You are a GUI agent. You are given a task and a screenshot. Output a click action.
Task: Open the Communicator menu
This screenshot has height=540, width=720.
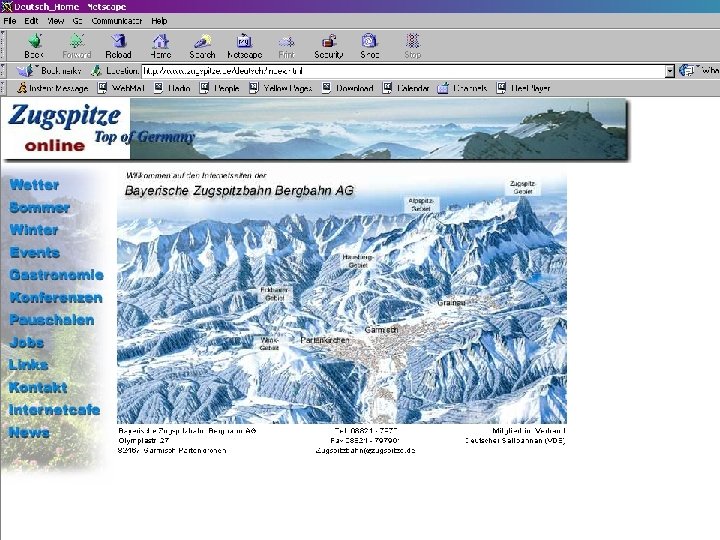click(117, 21)
